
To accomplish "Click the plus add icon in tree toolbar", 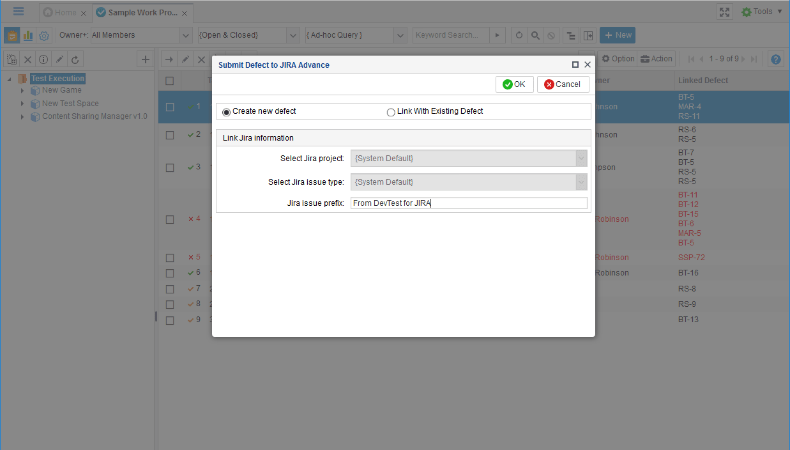I will click(145, 59).
